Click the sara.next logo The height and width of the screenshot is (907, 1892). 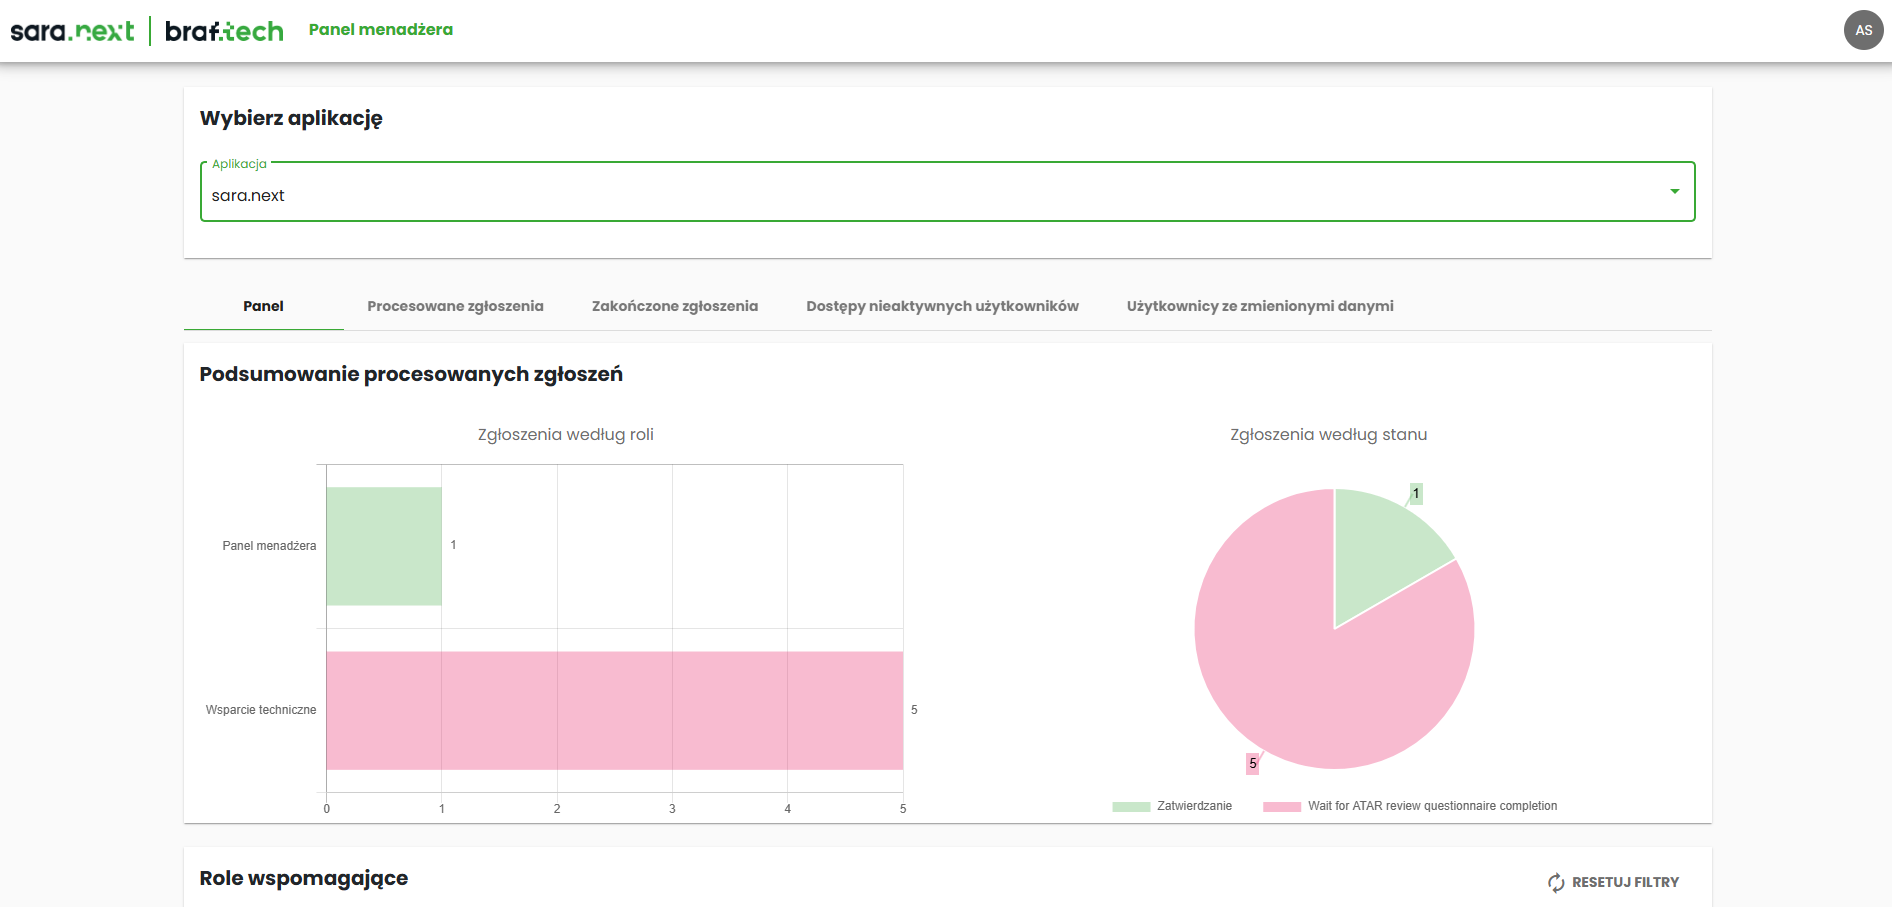click(72, 31)
